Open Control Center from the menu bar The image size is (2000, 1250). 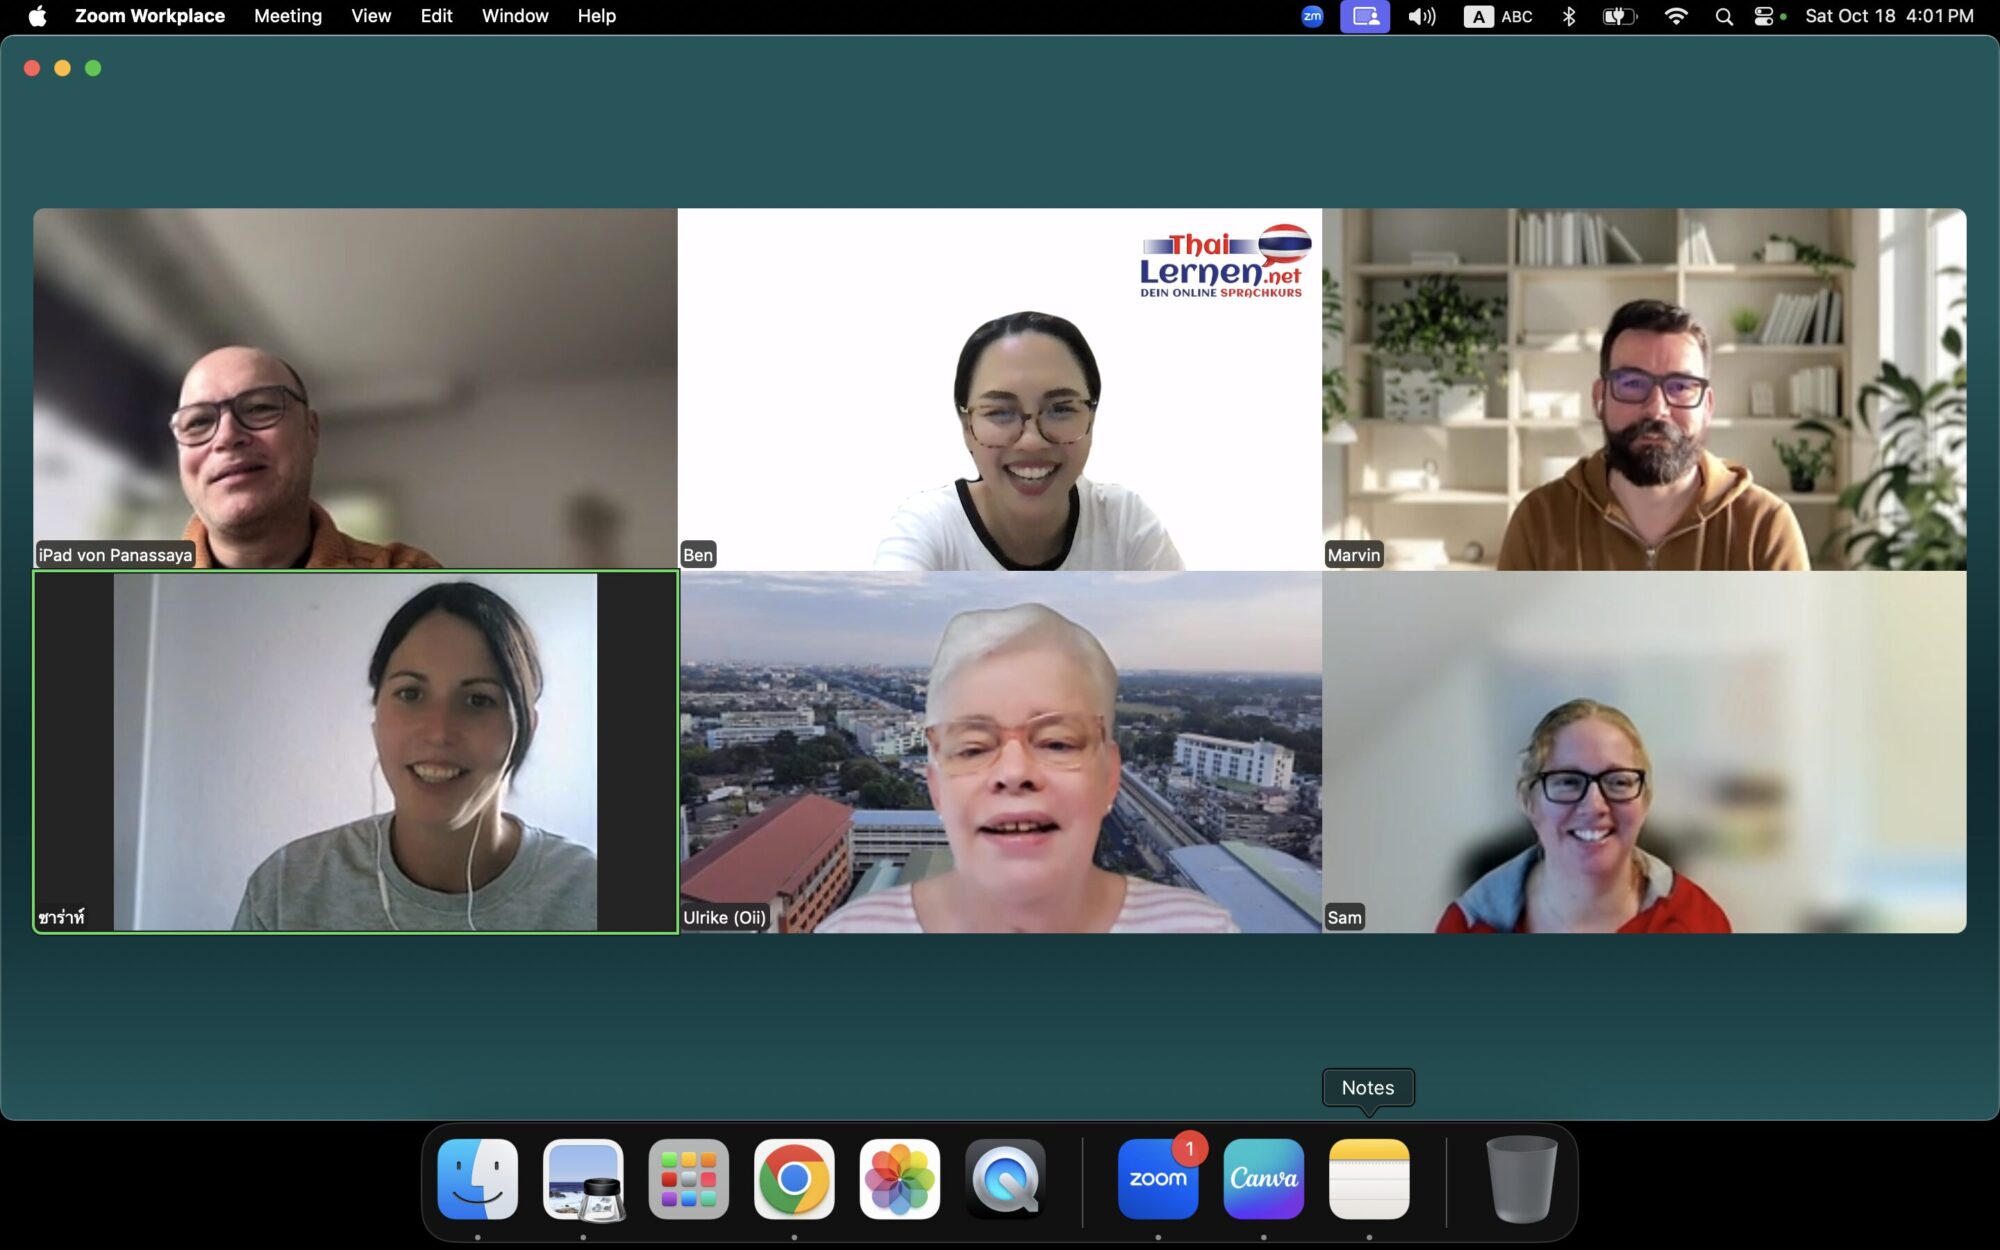1764,16
